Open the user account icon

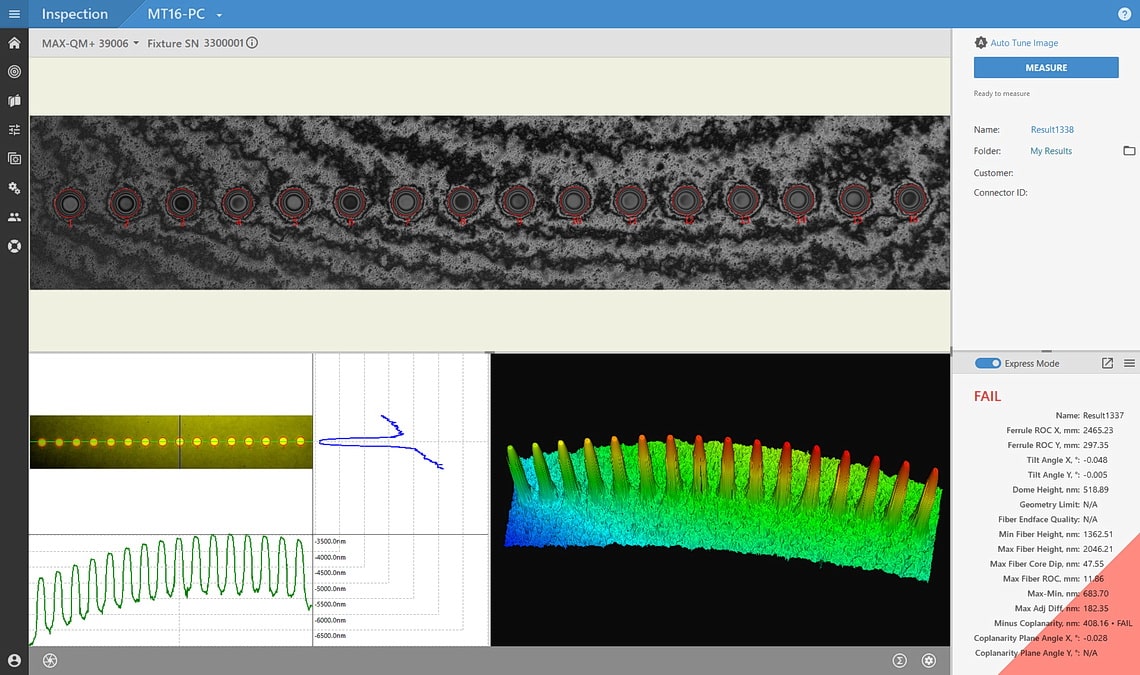(x=14, y=660)
